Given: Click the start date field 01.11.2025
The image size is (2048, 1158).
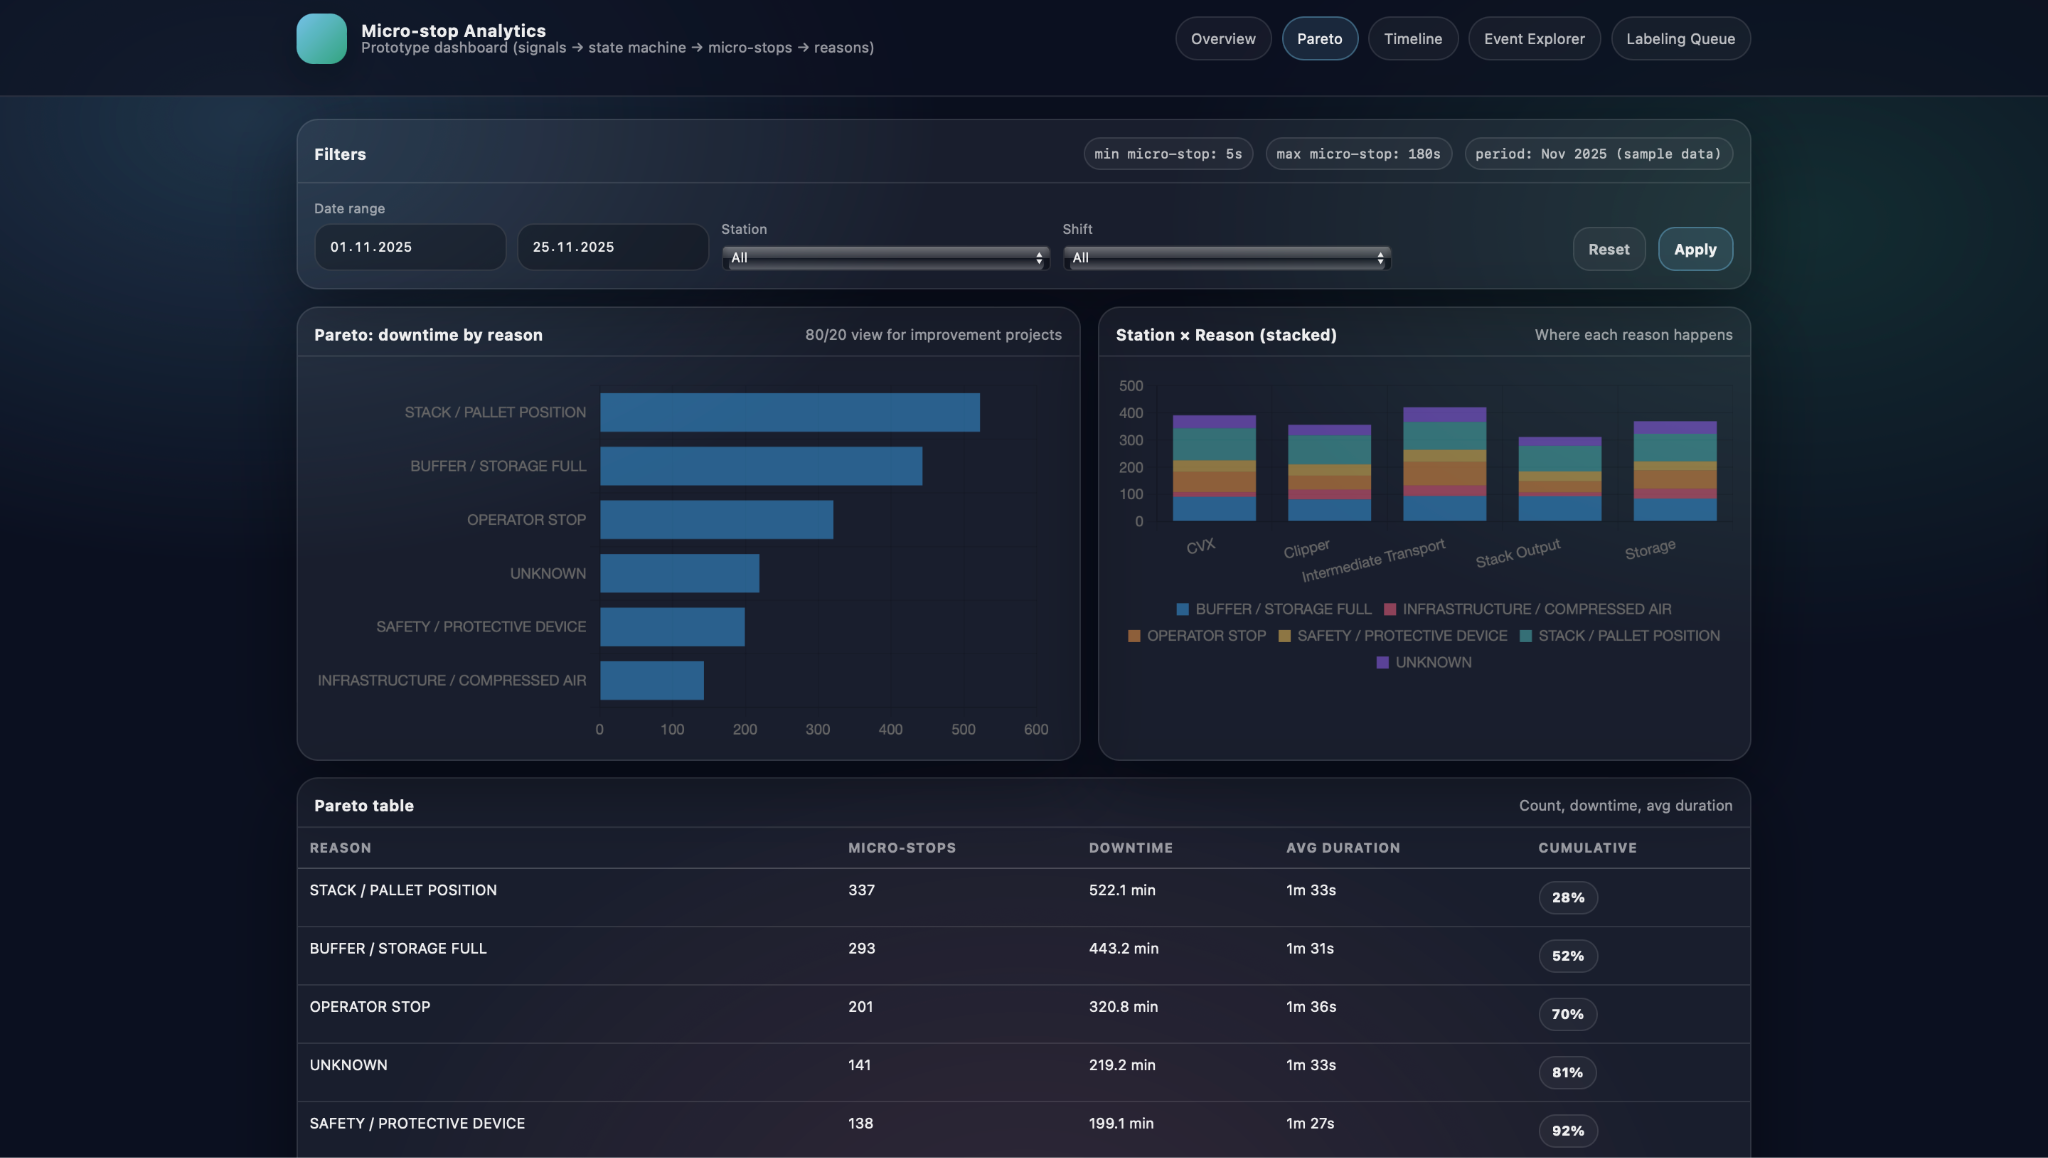Looking at the screenshot, I should 410,247.
